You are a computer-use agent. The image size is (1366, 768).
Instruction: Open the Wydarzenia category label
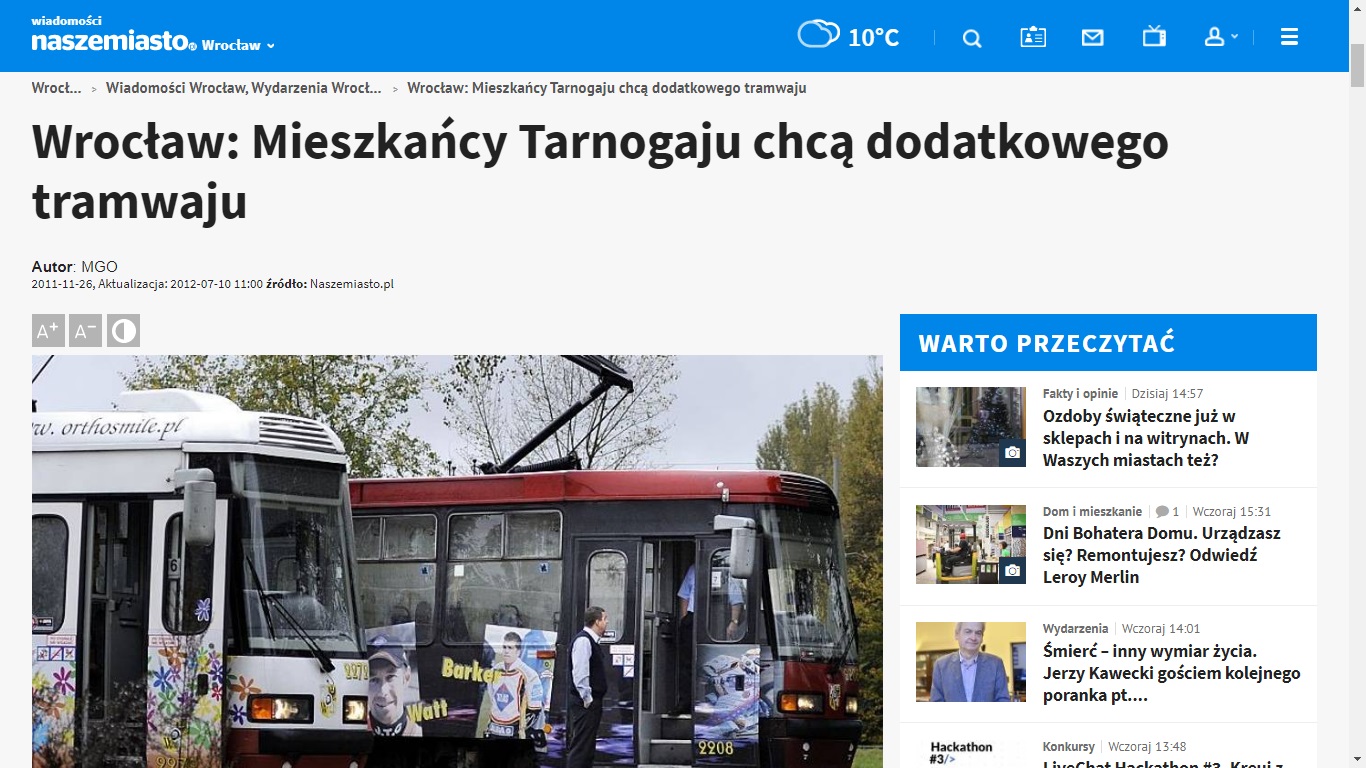click(1075, 629)
